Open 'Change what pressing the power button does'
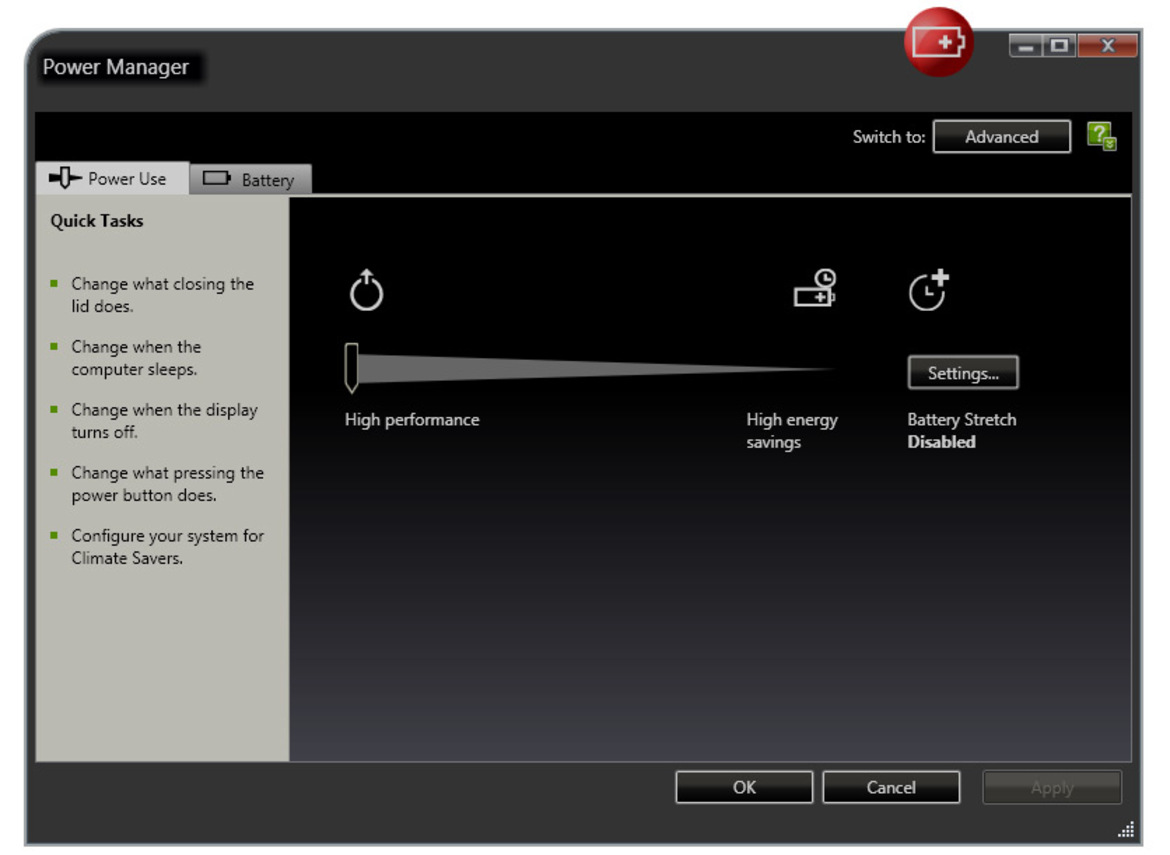This screenshot has width=1170, height=855. click(168, 483)
